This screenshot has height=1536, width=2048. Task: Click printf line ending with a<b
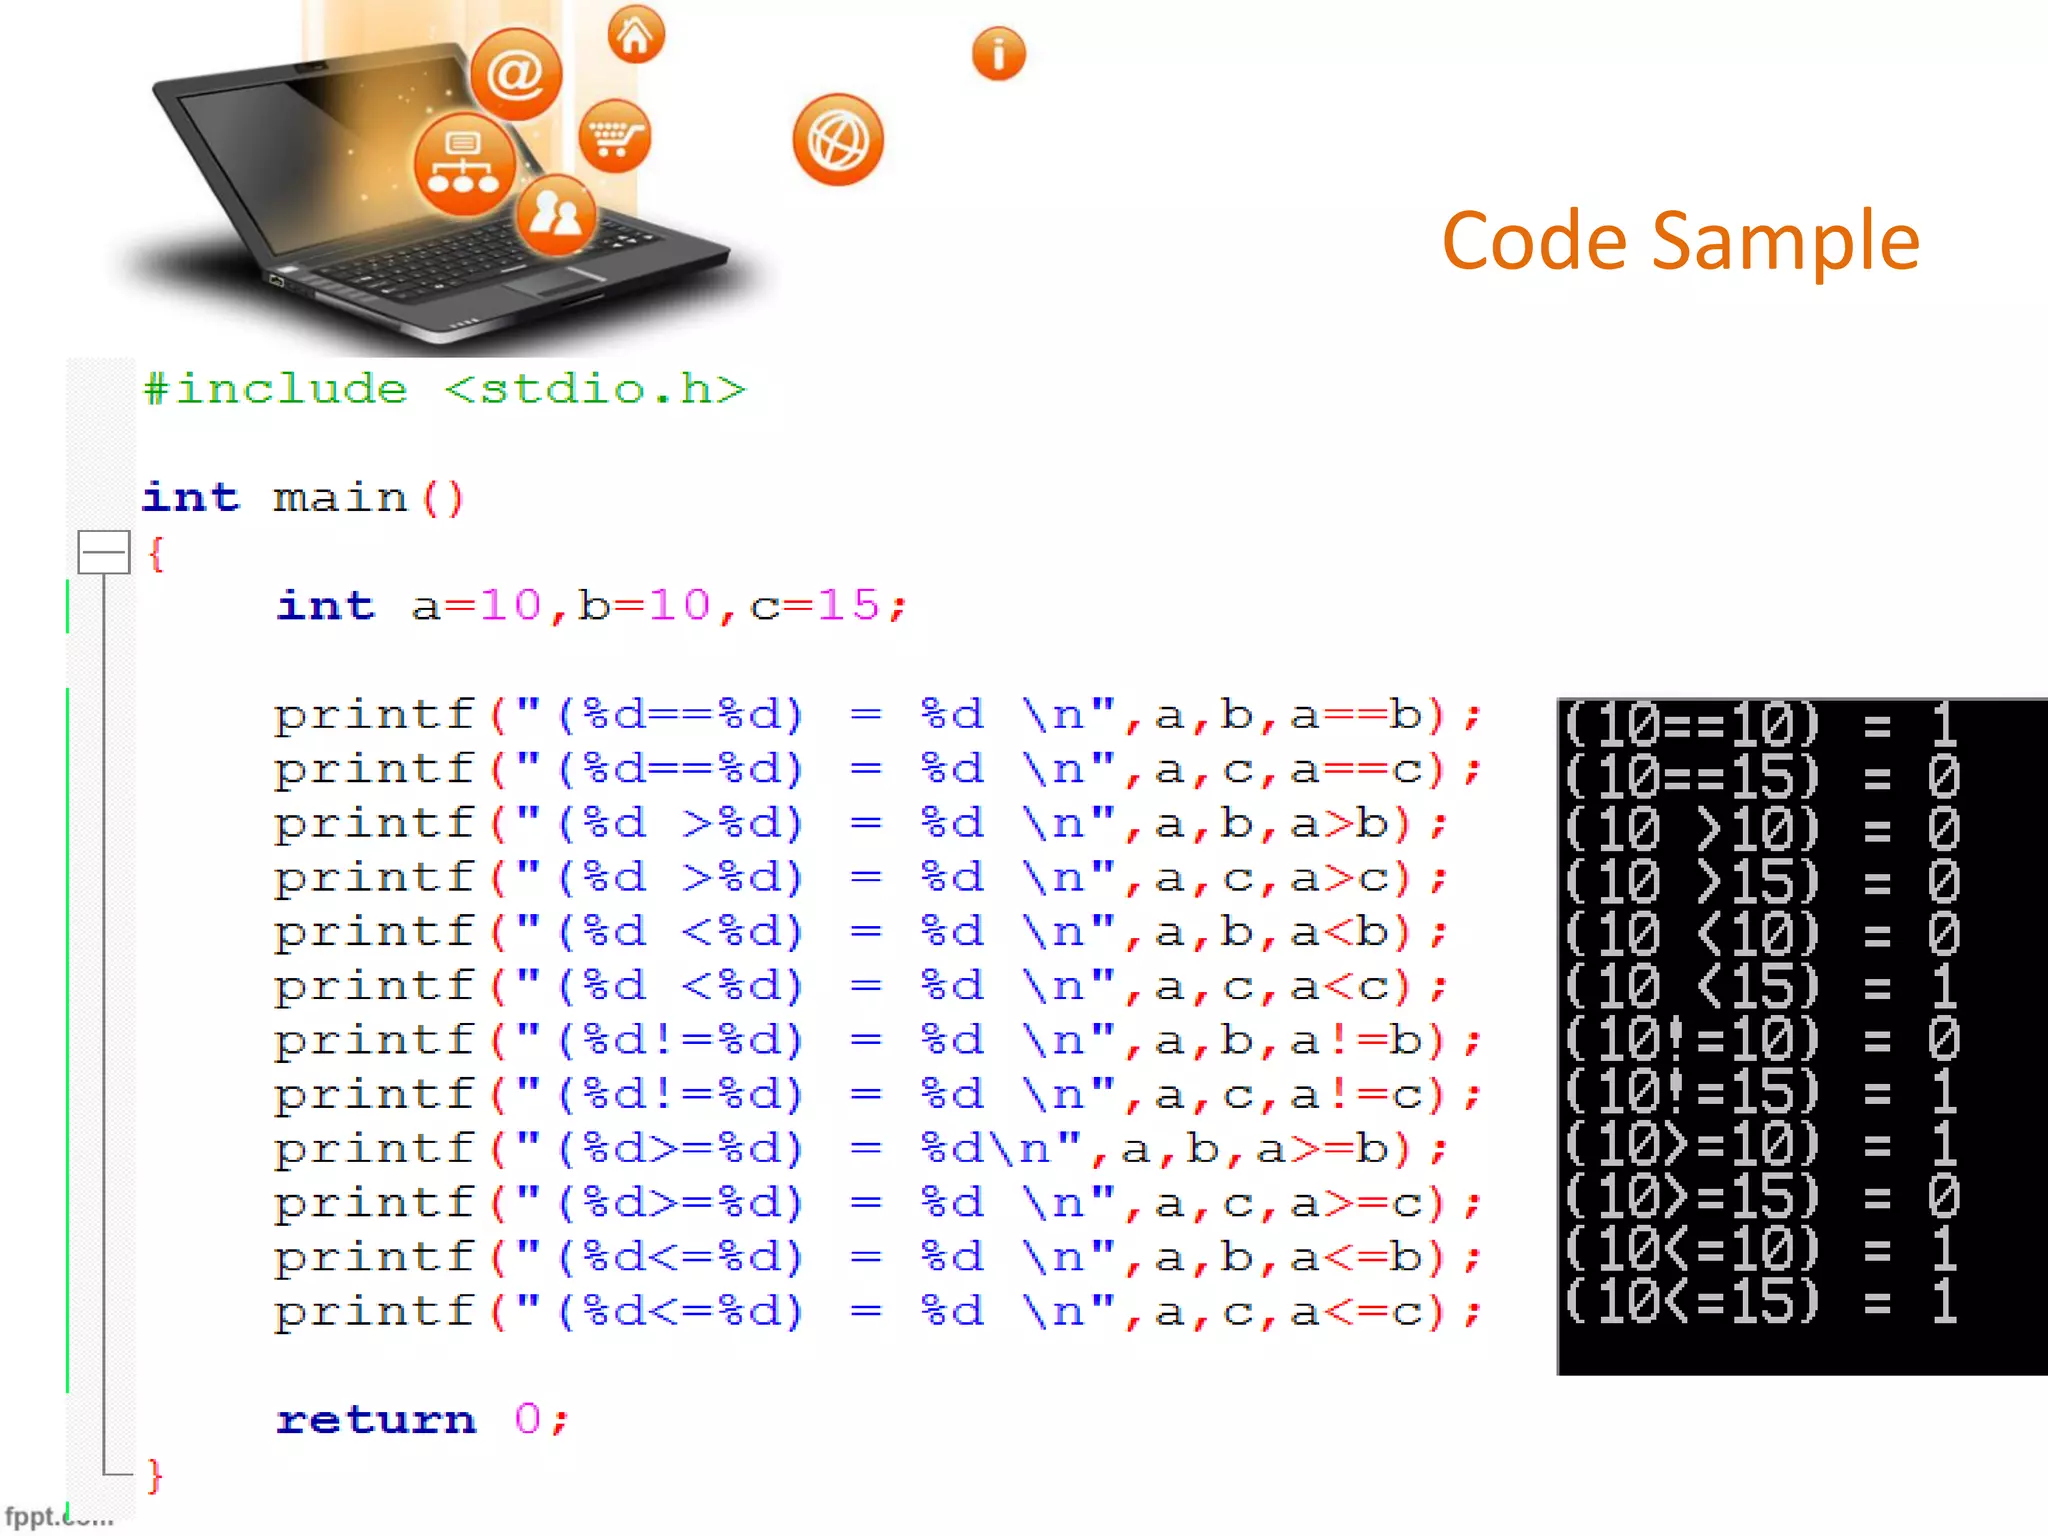[x=862, y=933]
